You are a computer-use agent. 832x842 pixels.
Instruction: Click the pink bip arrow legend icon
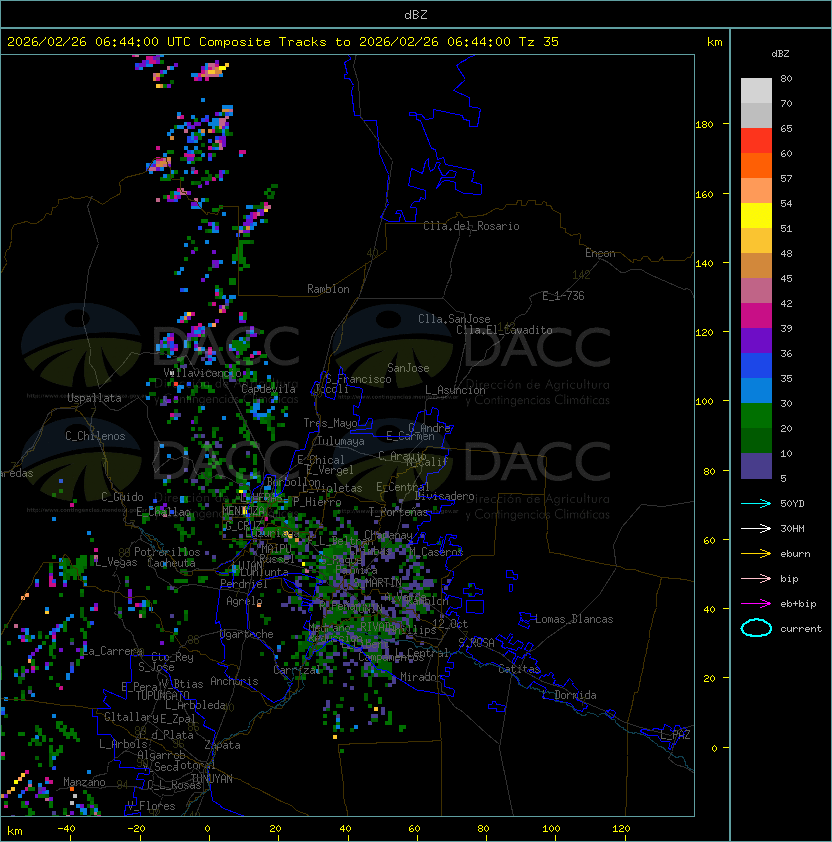pyautogui.click(x=756, y=578)
